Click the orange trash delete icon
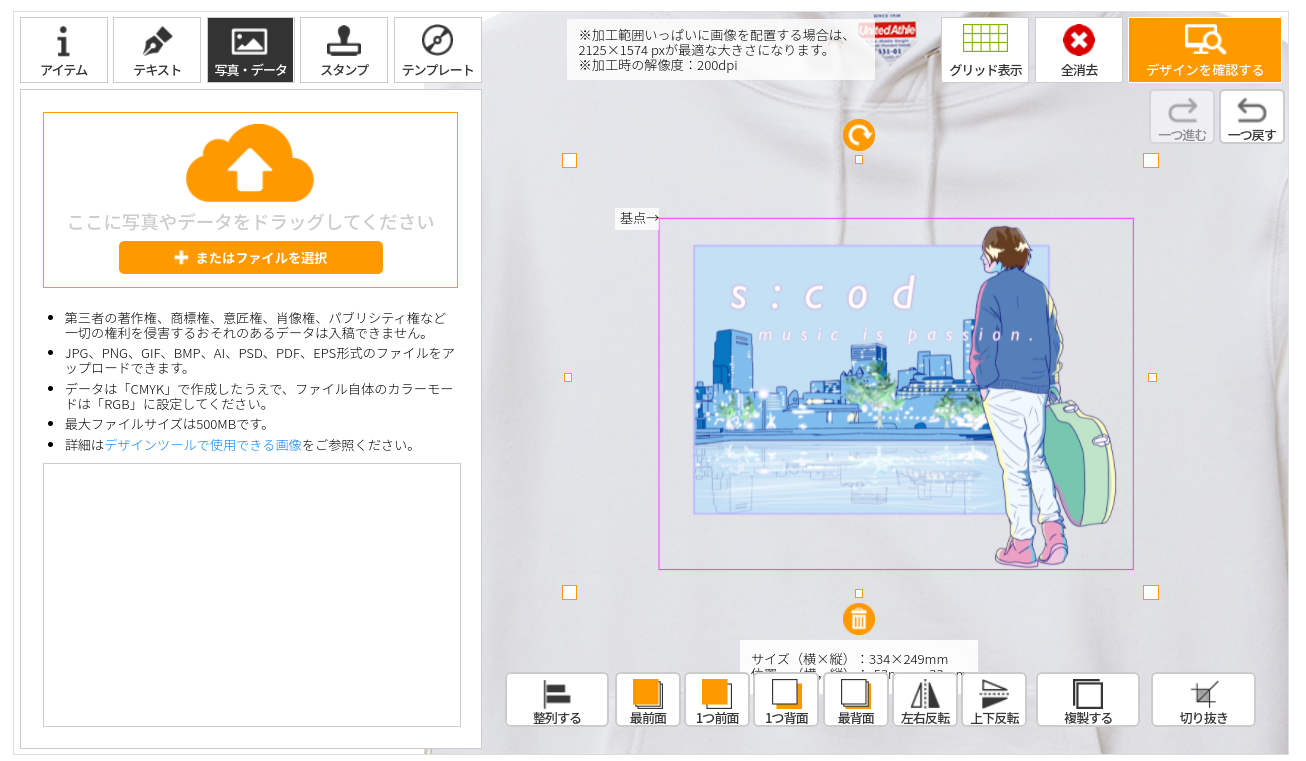The height and width of the screenshot is (761, 1306). [x=859, y=619]
